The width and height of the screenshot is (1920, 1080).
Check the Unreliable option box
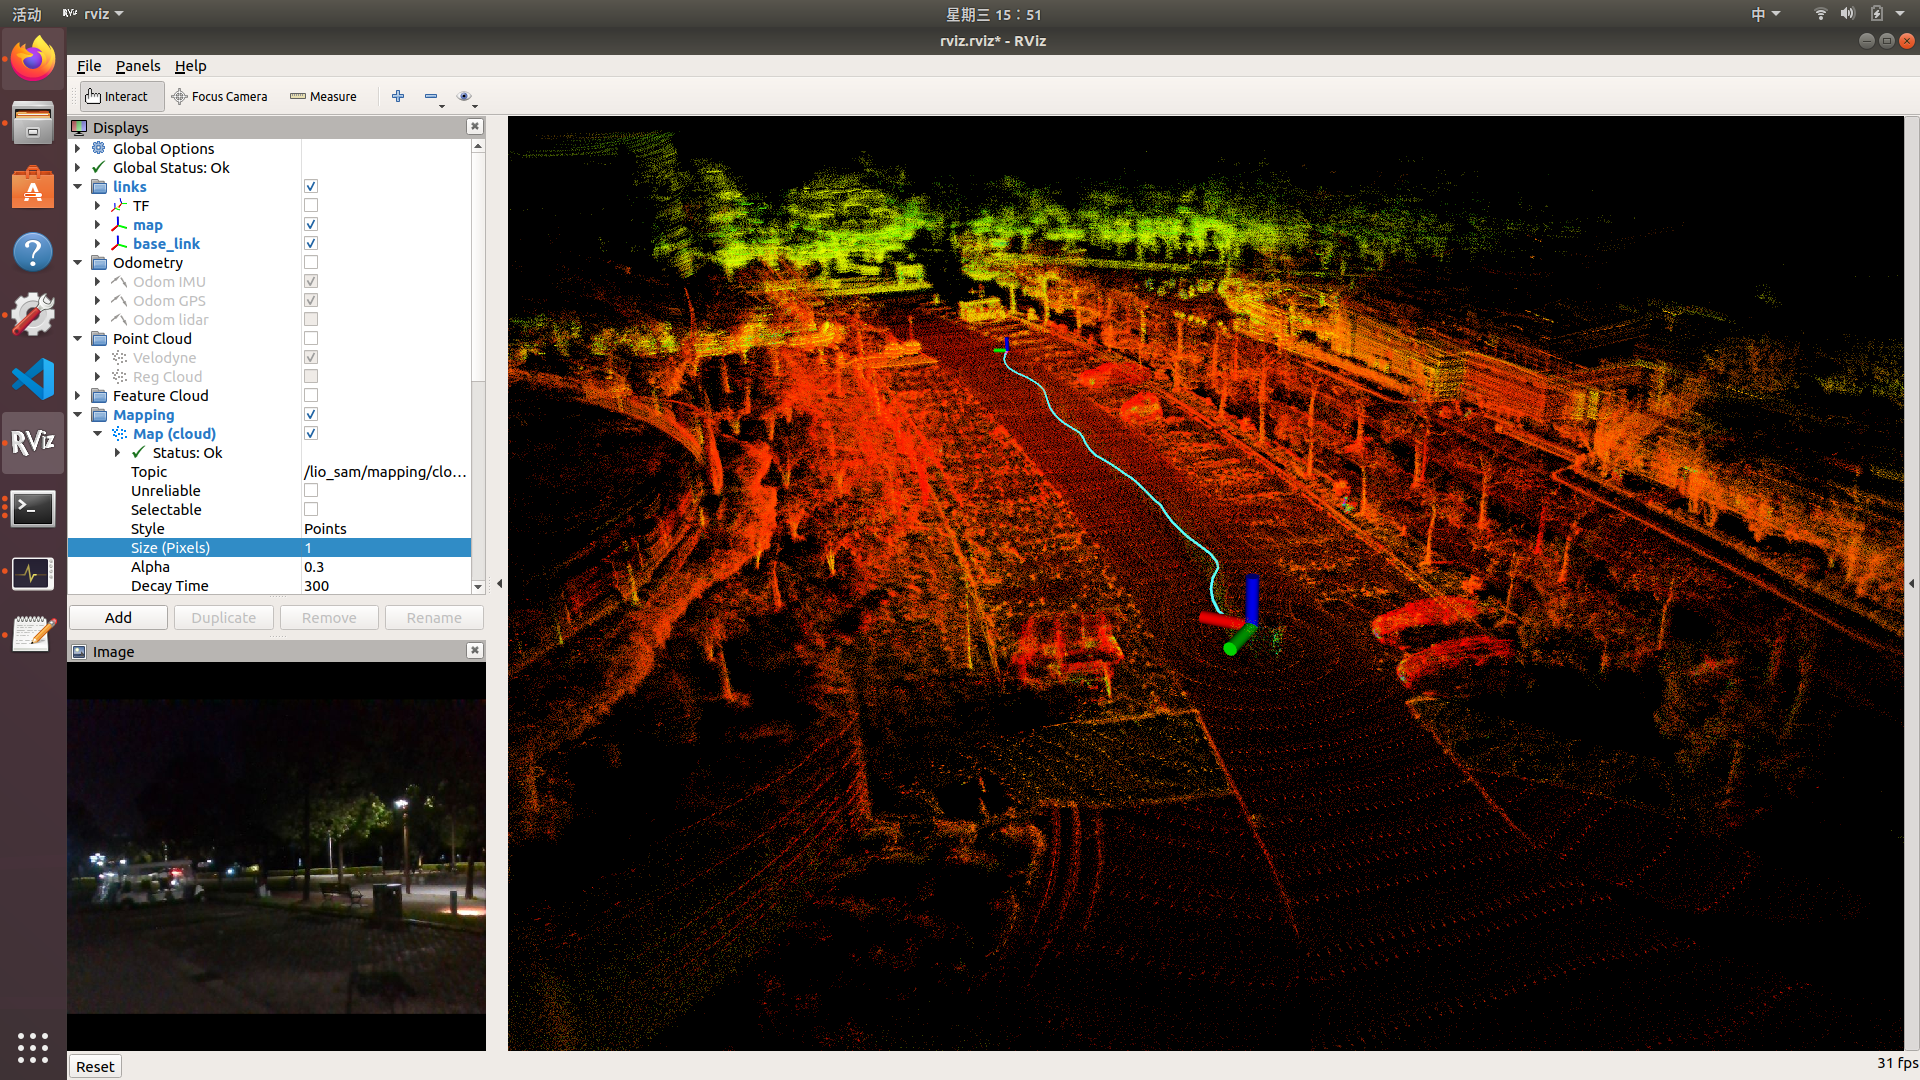[x=311, y=491]
